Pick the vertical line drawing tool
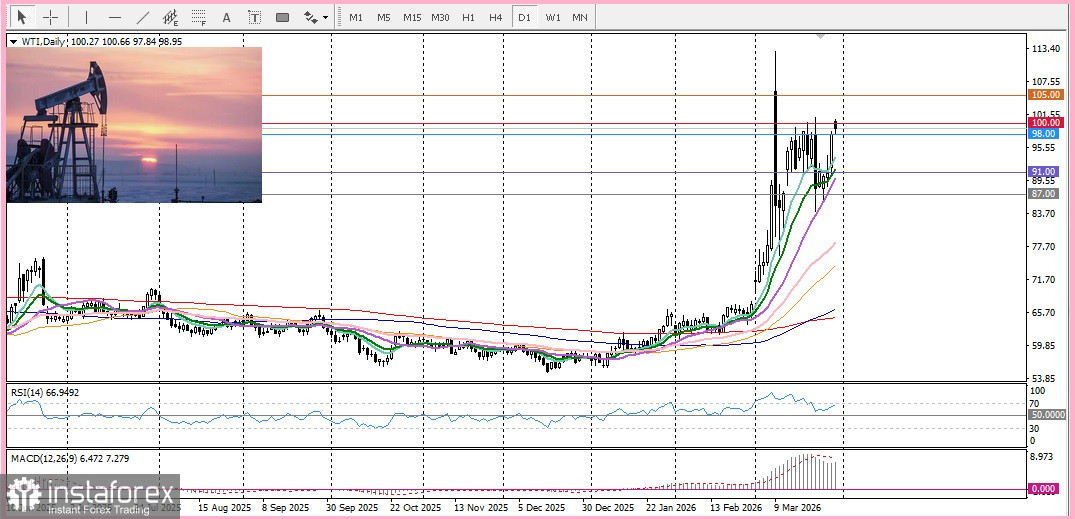 point(86,17)
